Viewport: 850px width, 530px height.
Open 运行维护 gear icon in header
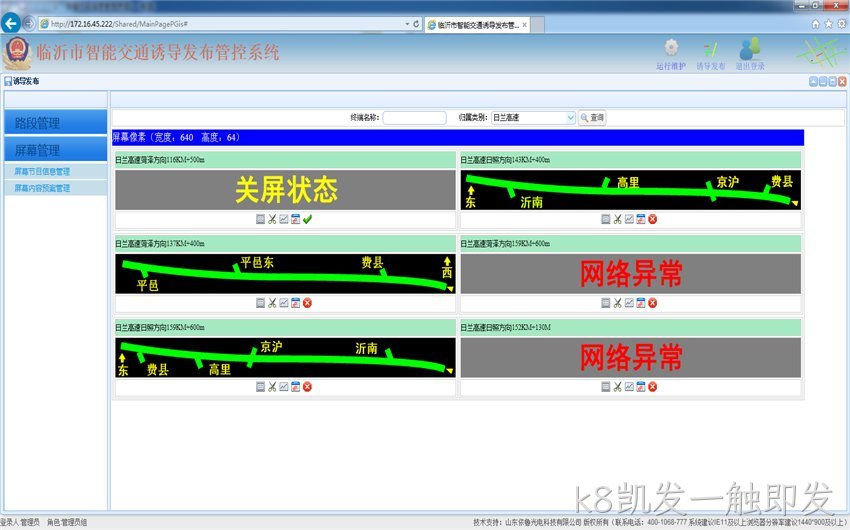(671, 48)
